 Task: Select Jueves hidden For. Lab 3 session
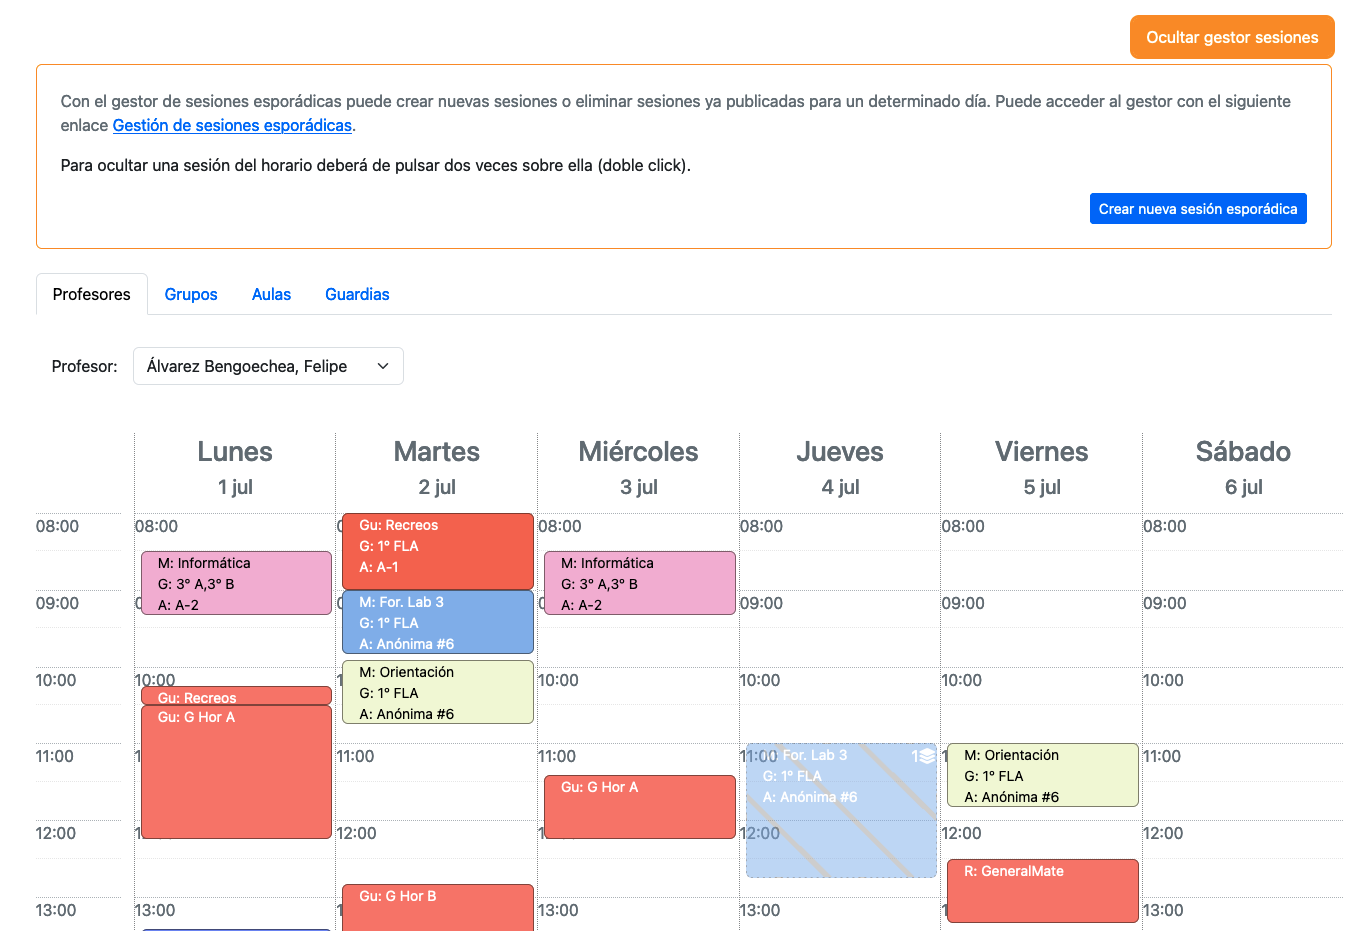point(842,810)
